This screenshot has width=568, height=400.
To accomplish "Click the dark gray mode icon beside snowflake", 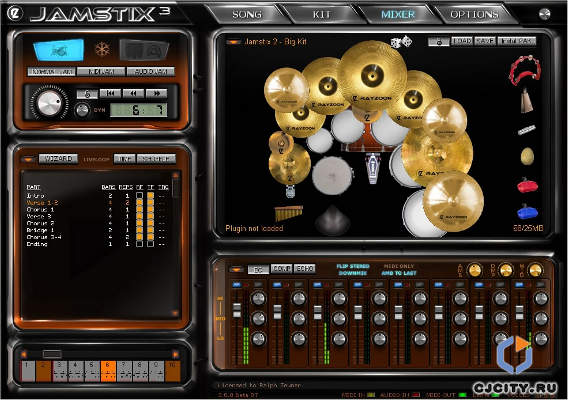I will [145, 49].
